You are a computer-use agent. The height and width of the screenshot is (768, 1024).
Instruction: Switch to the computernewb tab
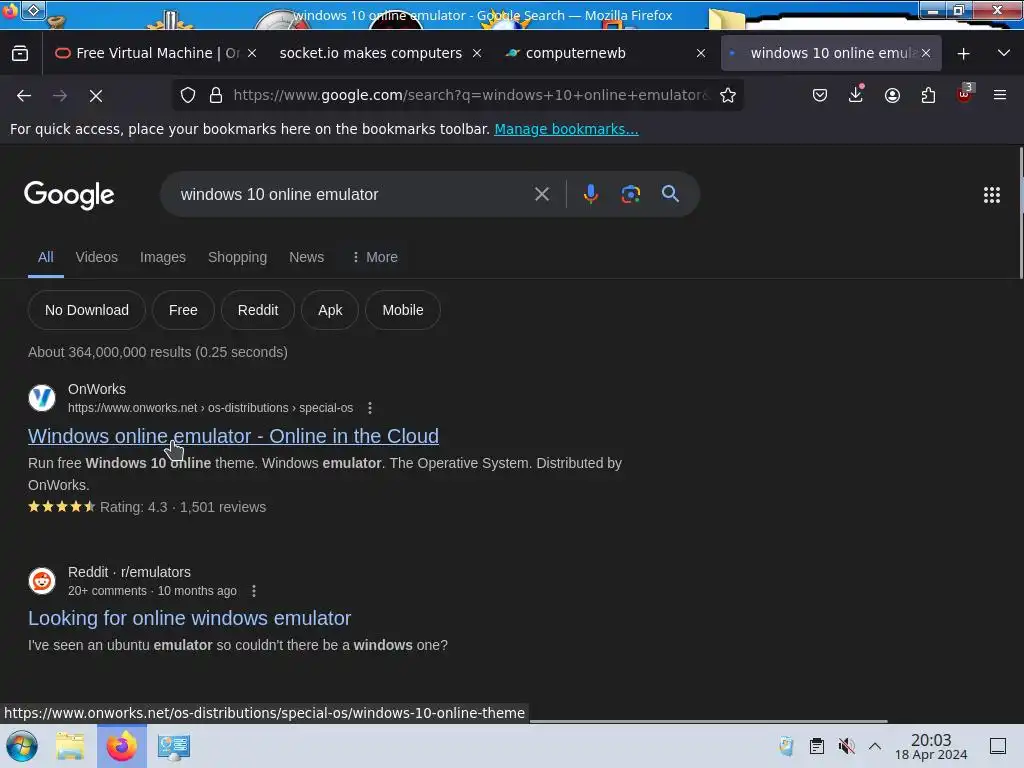[575, 54]
